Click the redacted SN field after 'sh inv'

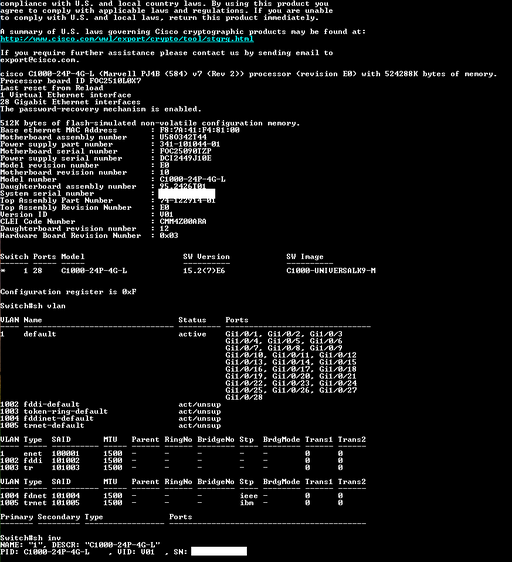pyautogui.click(x=219, y=551)
